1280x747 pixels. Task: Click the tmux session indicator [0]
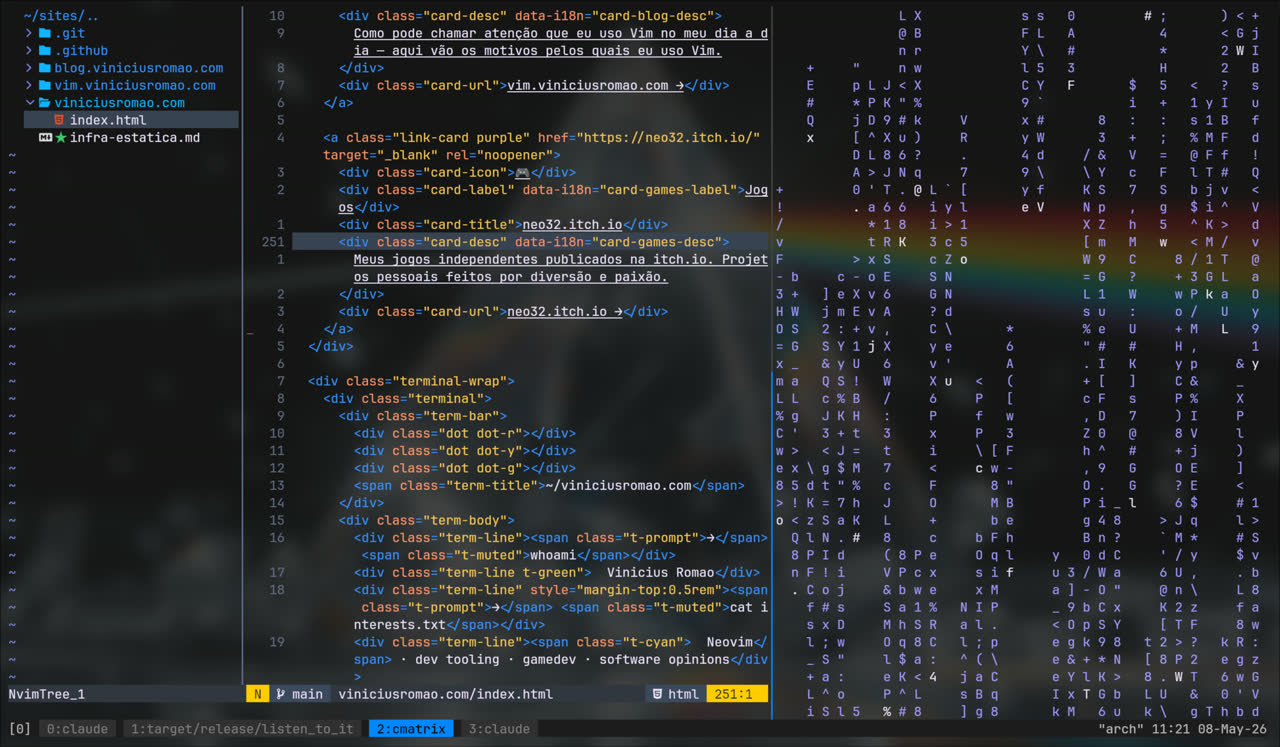click(x=19, y=729)
